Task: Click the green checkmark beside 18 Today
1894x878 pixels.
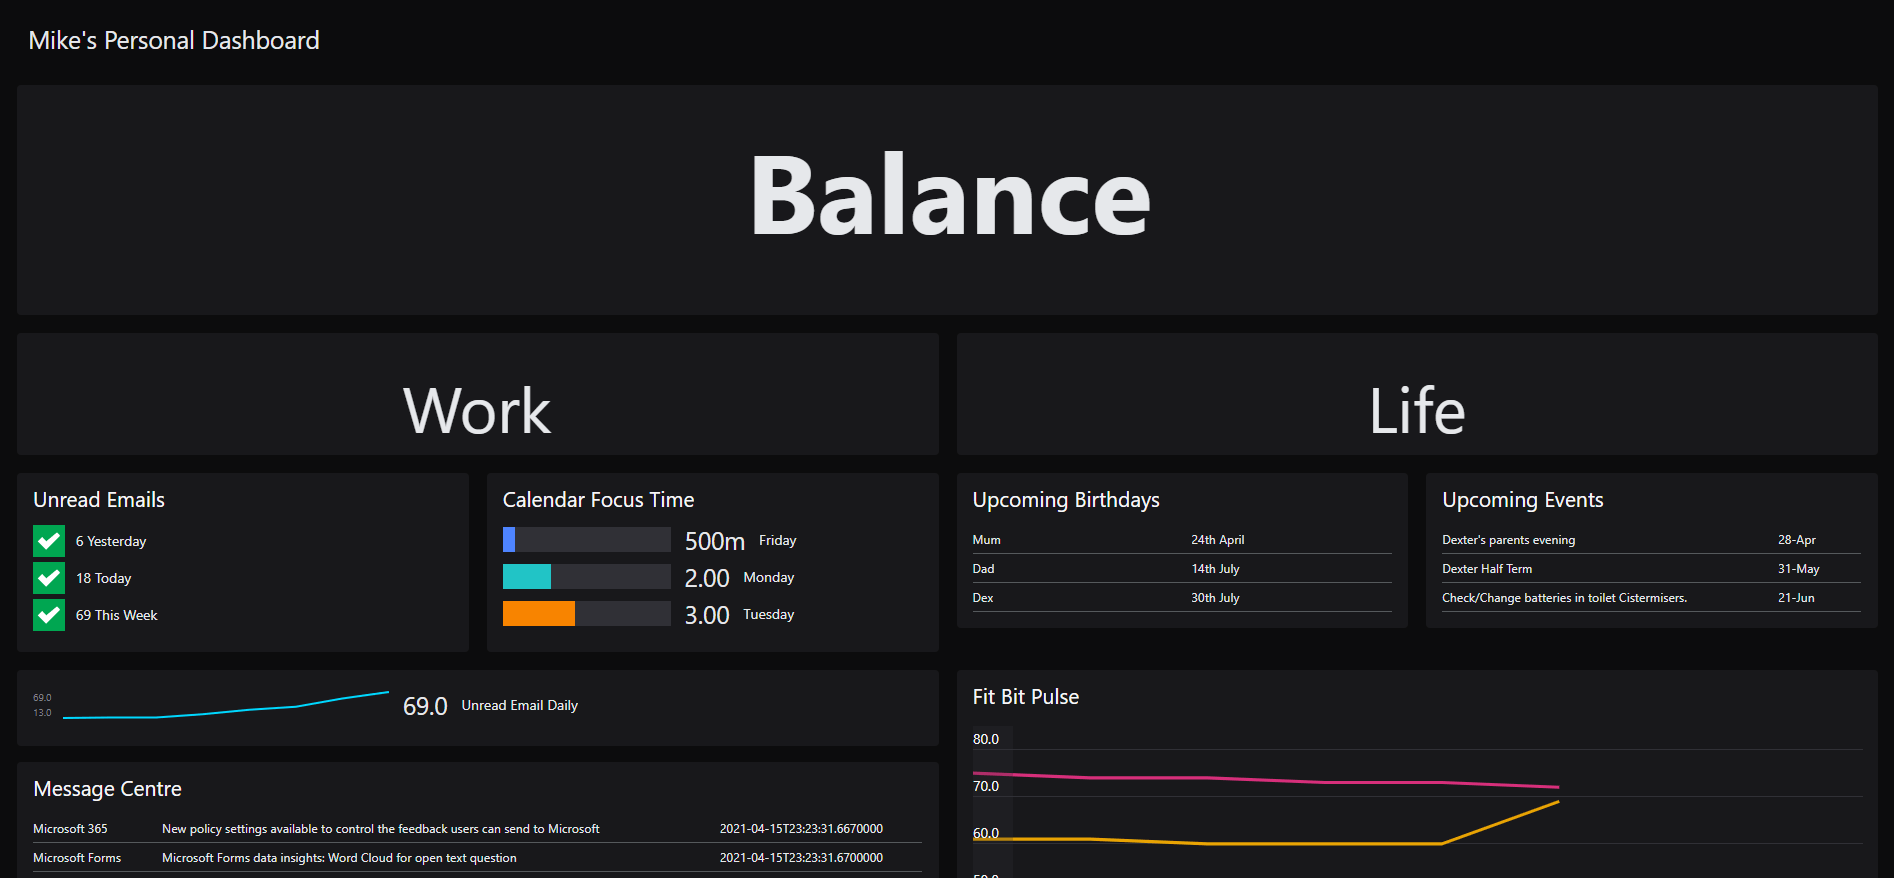Action: coord(49,578)
